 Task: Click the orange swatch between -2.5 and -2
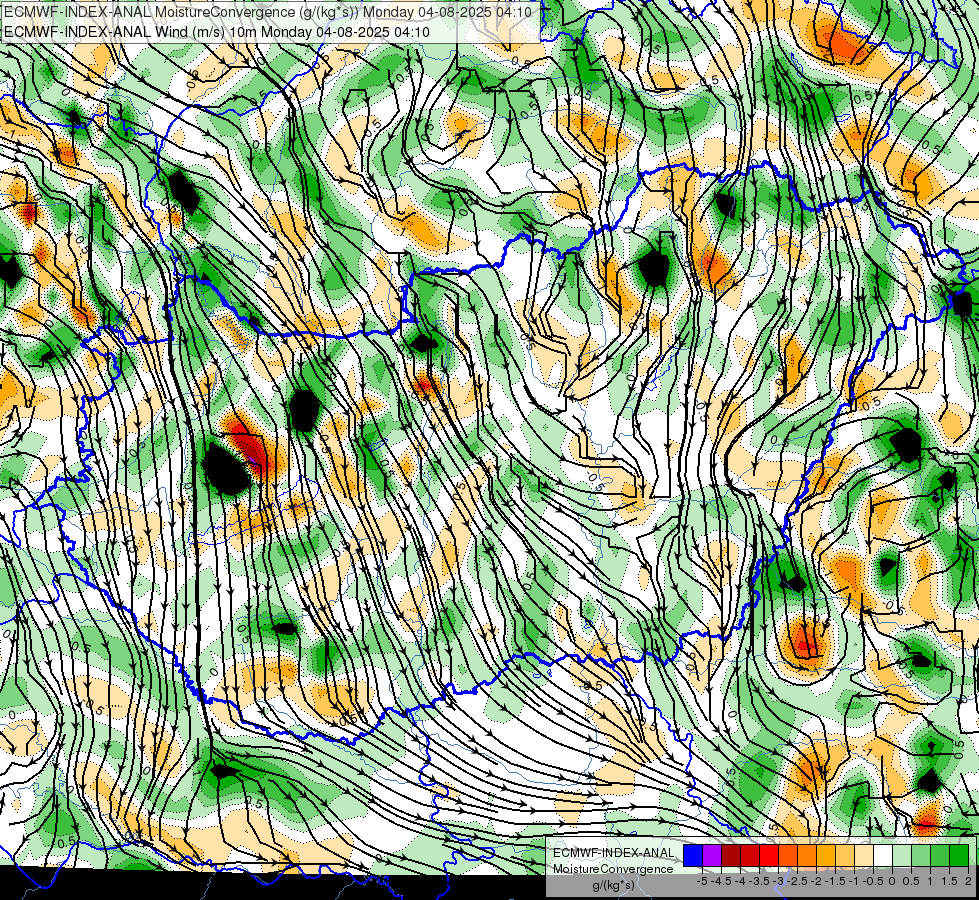(807, 856)
